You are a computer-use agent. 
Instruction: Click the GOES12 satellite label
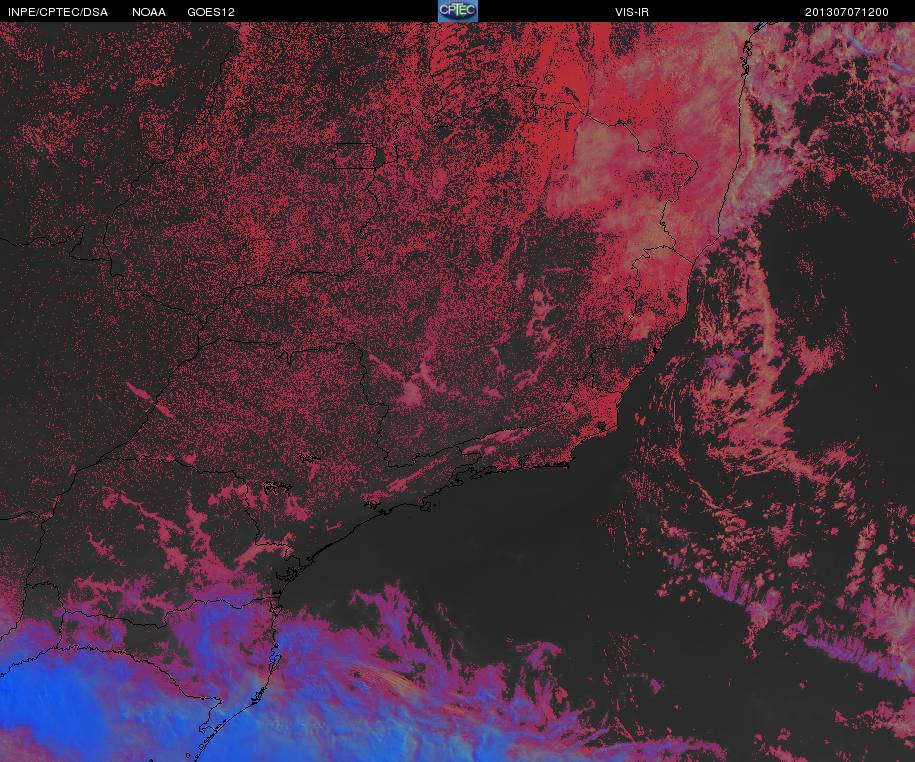pyautogui.click(x=211, y=12)
